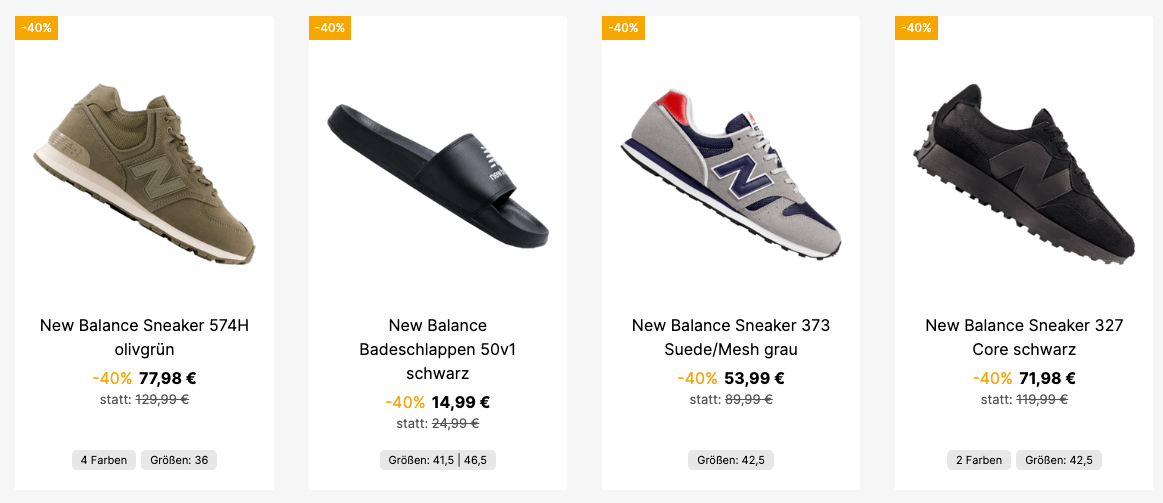Click the -40% badge on the 373 card

tap(622, 27)
